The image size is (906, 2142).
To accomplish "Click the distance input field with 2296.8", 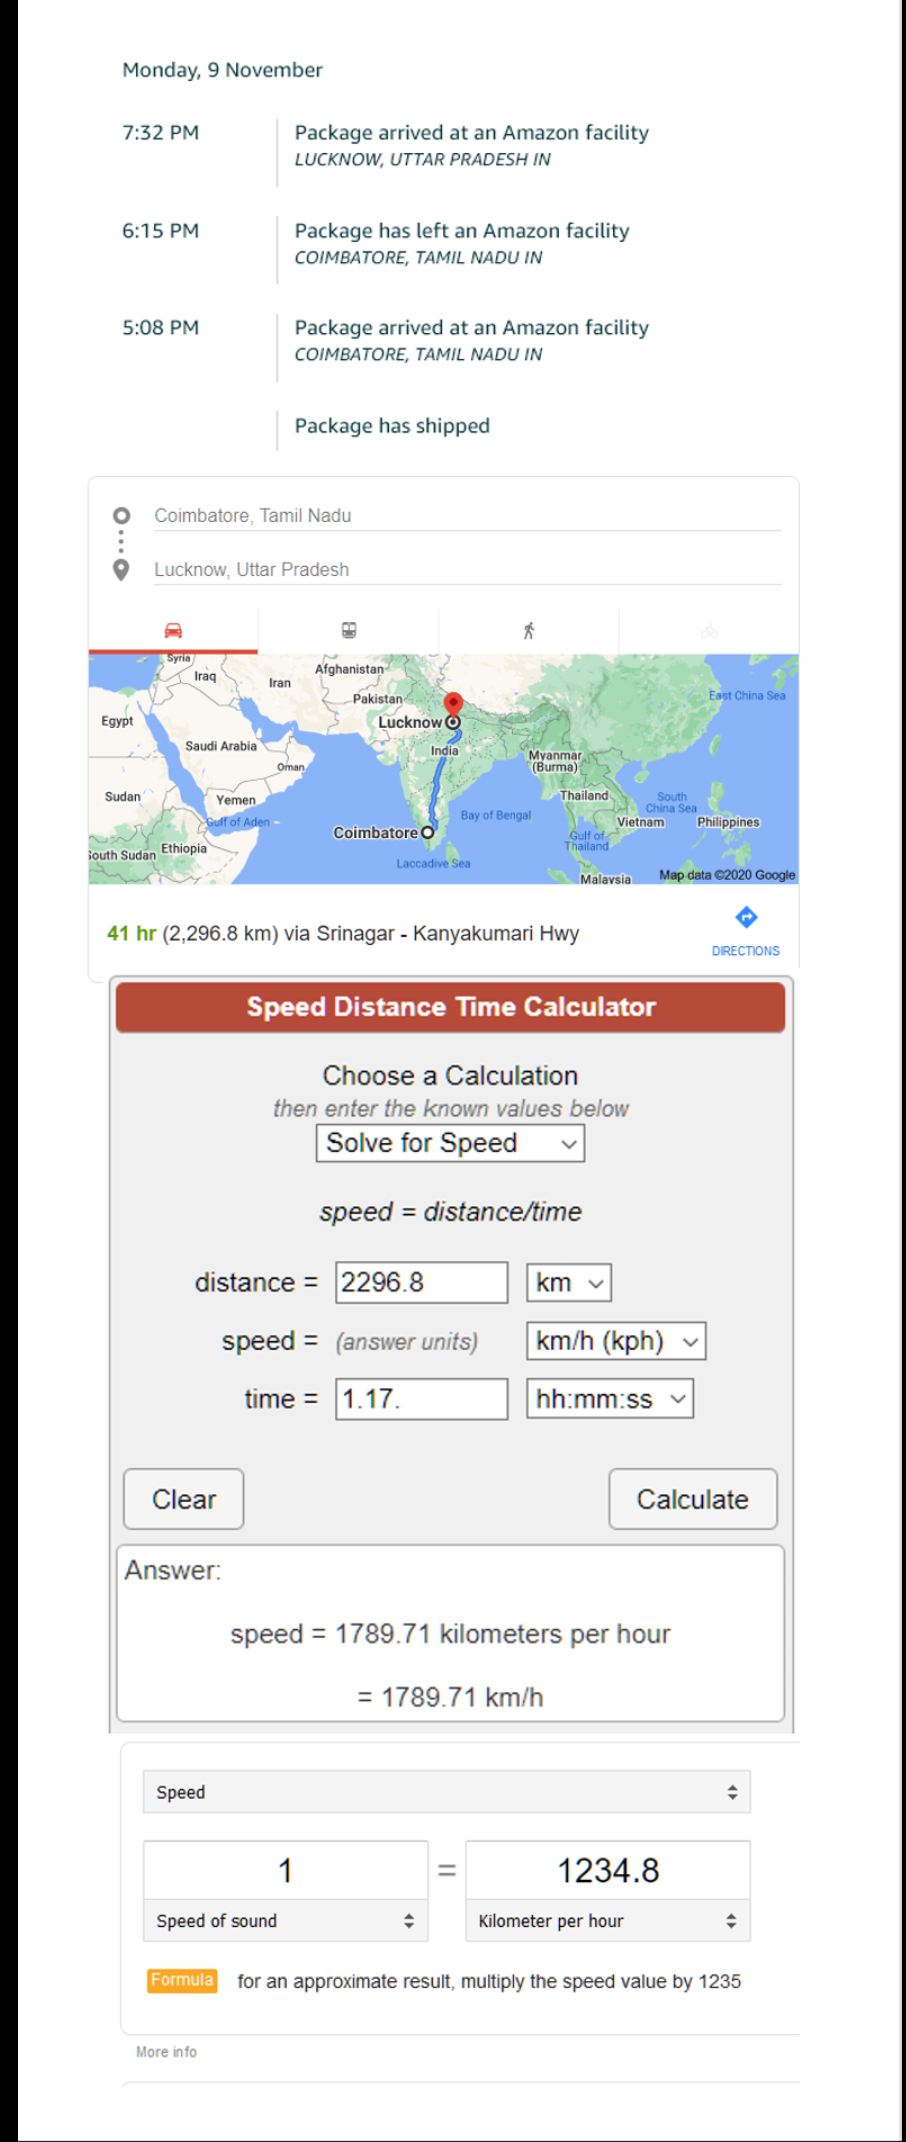I will (421, 1283).
